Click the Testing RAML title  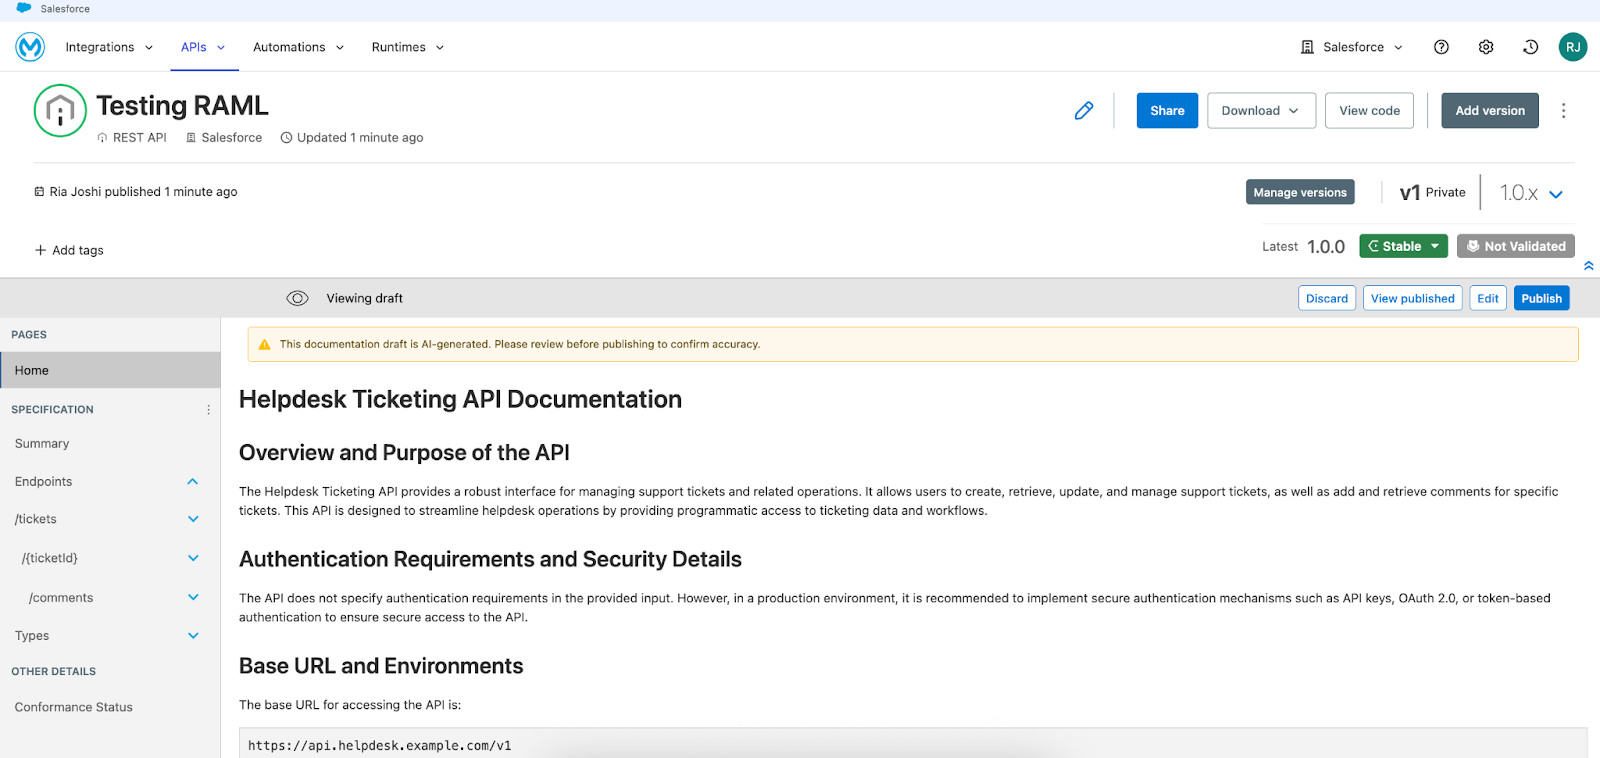click(182, 105)
